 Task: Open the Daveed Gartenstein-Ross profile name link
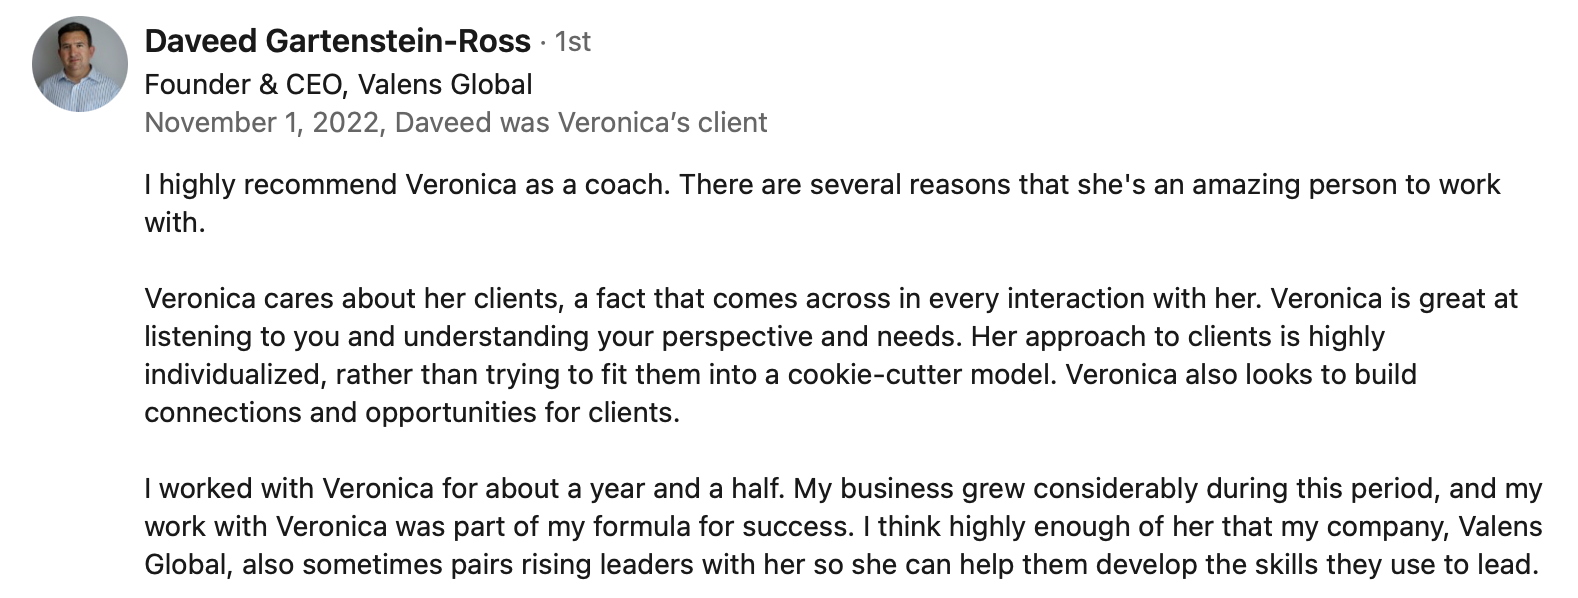click(337, 41)
